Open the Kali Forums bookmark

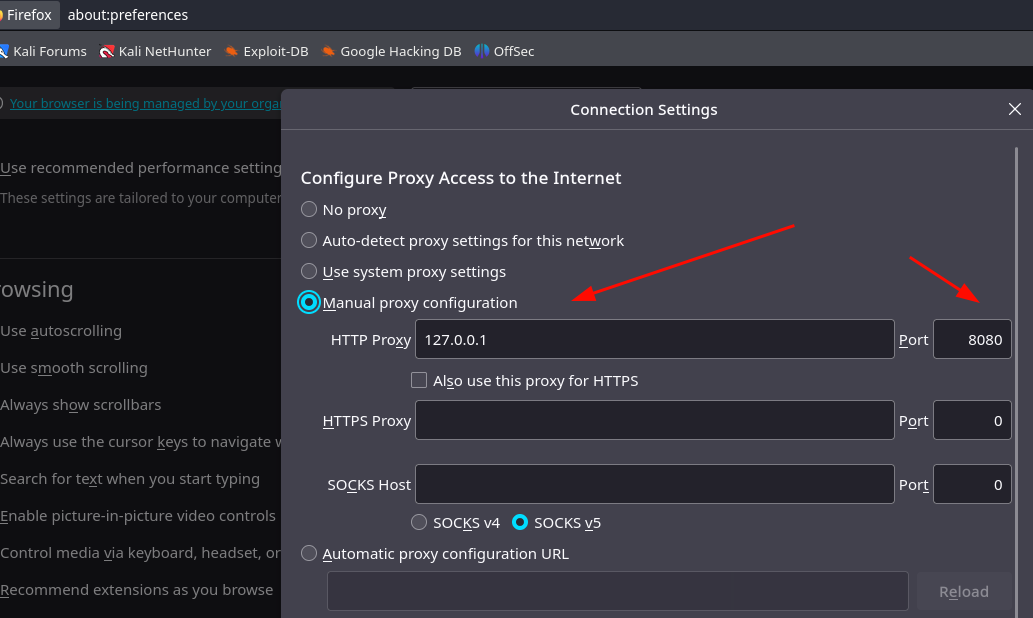click(43, 51)
